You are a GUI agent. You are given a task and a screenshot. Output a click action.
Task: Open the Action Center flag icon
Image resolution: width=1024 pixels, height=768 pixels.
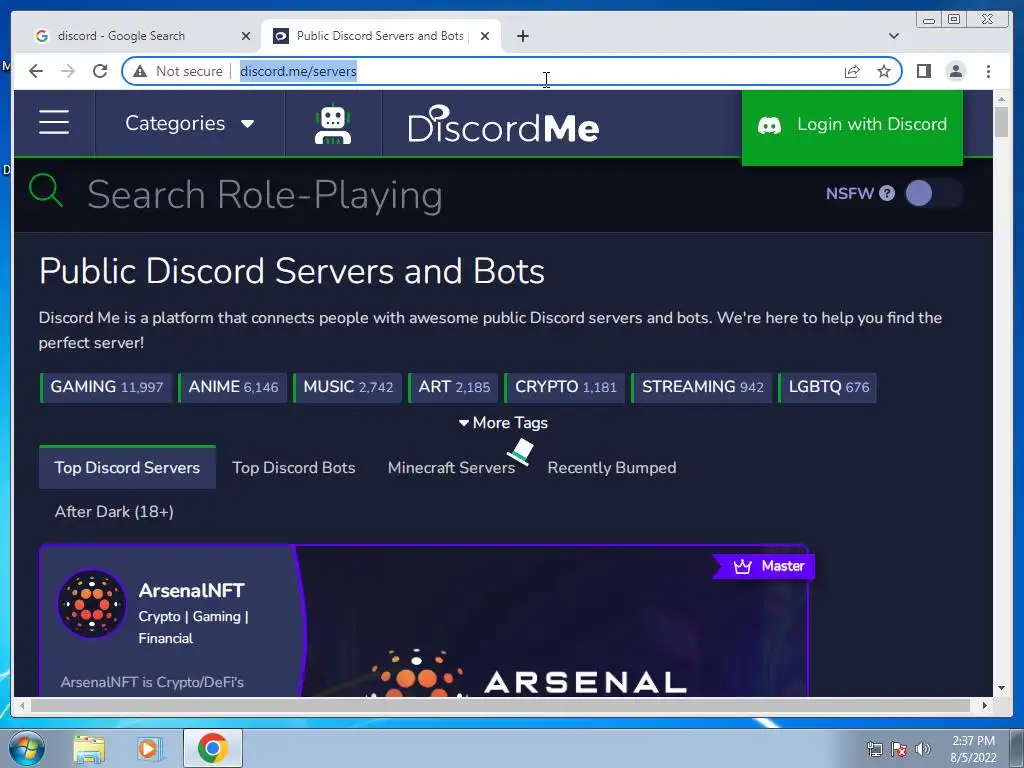899,749
